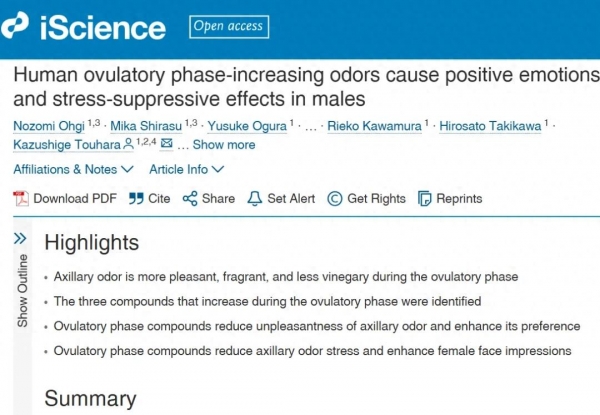Expand the Article Info dropdown
Viewport: 600px width, 415px height.
186,170
